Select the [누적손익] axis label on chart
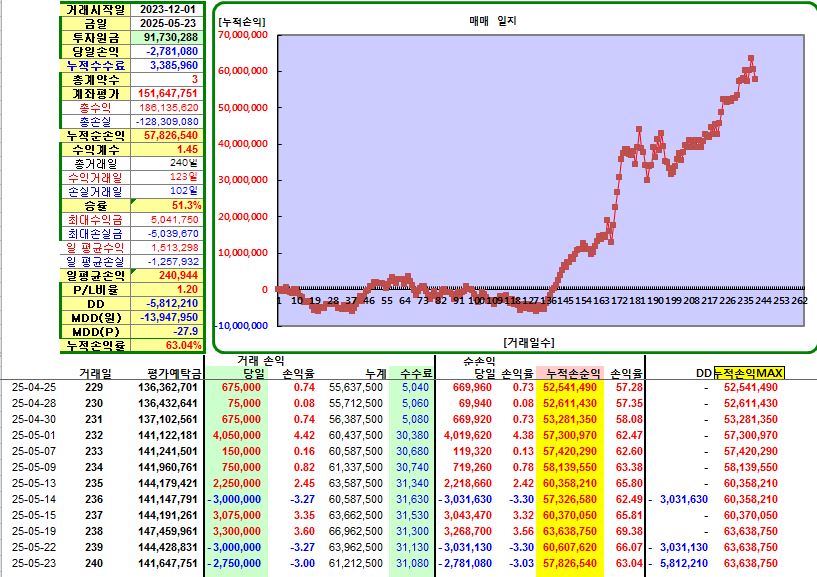Viewport: 817px width, 577px height. tap(242, 21)
